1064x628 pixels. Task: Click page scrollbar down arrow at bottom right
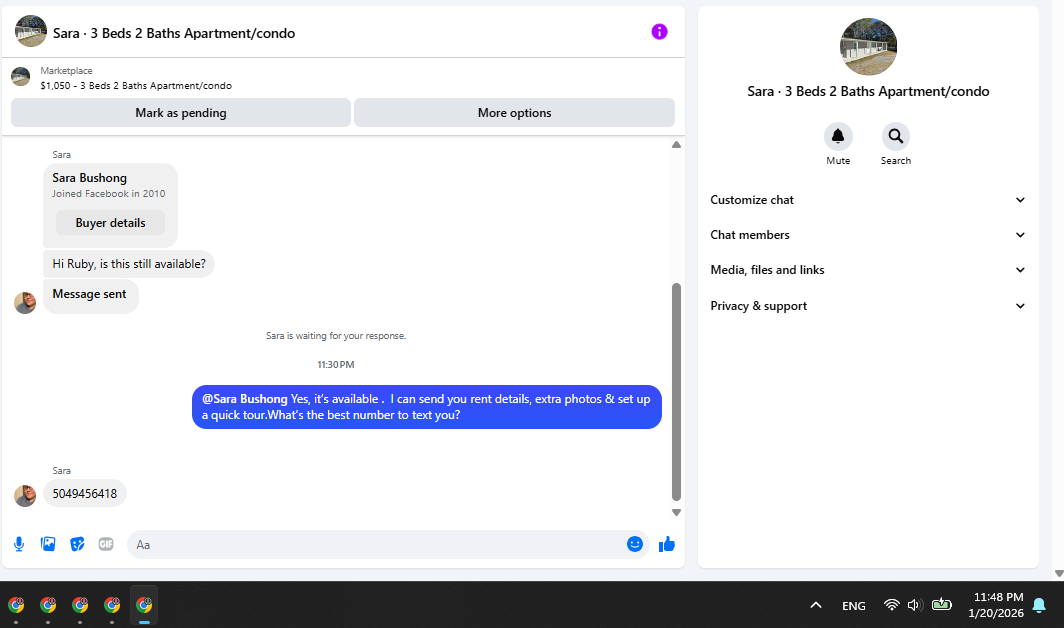1059,574
